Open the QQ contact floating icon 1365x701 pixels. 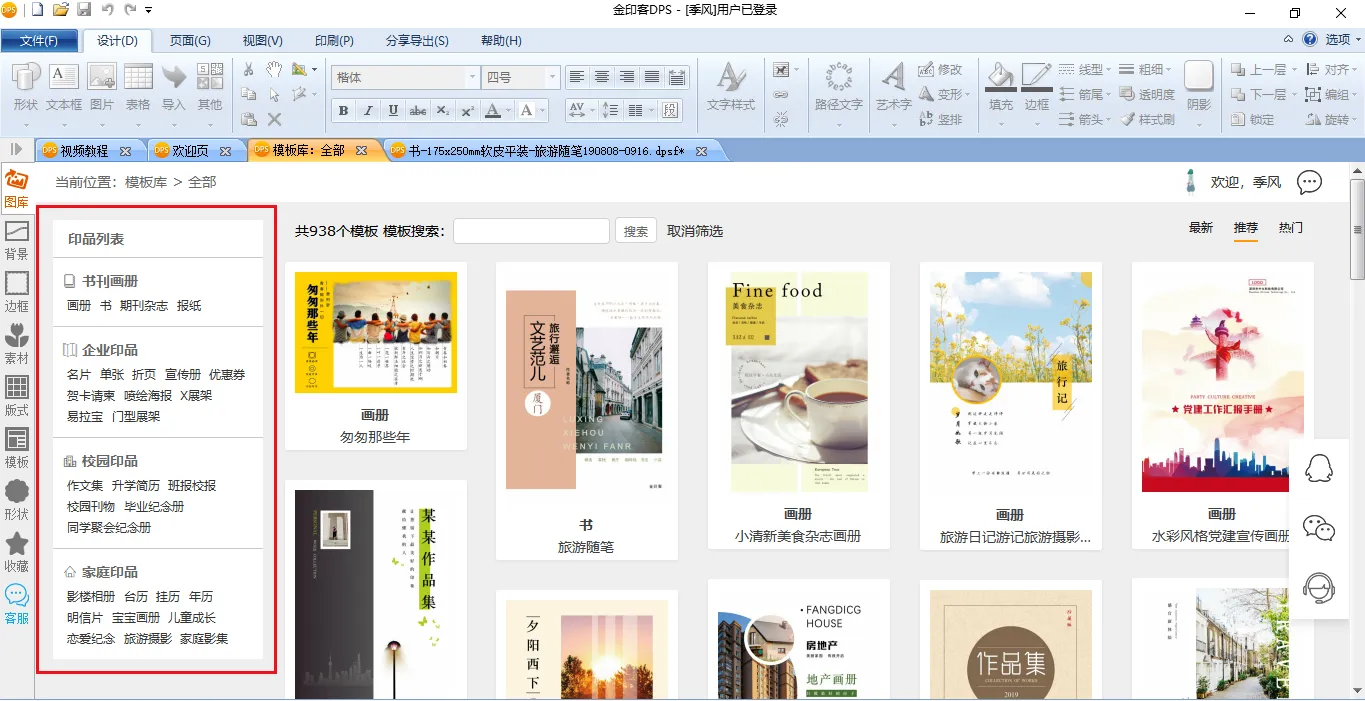coord(1319,468)
